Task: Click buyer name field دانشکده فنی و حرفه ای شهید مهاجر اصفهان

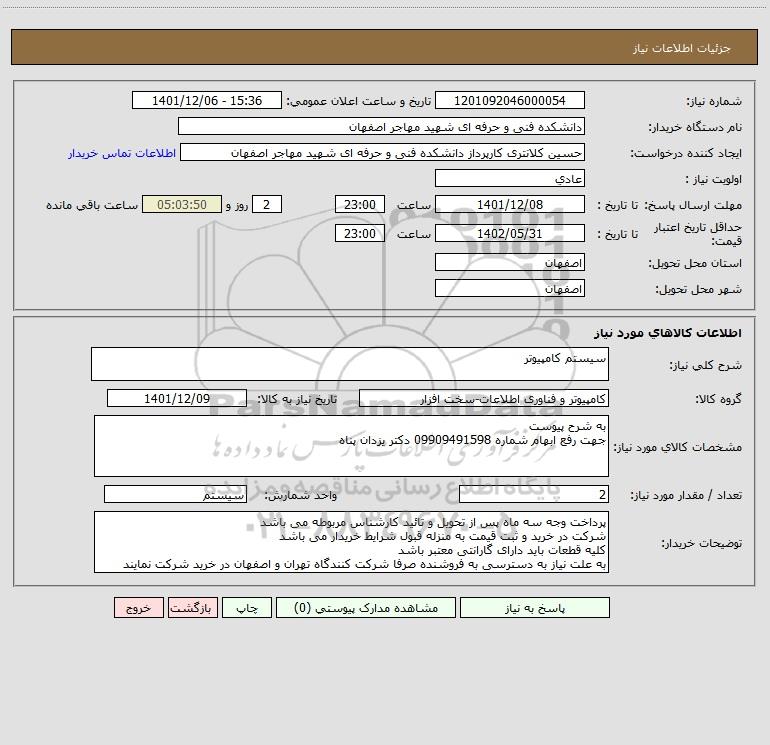Action: 381,126
